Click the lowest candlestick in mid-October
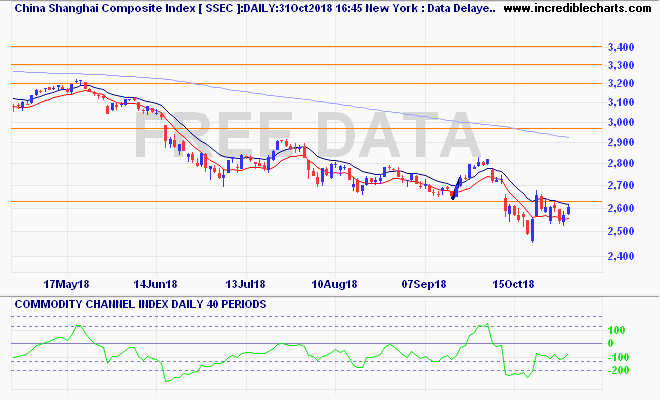The image size is (660, 400). (x=532, y=232)
